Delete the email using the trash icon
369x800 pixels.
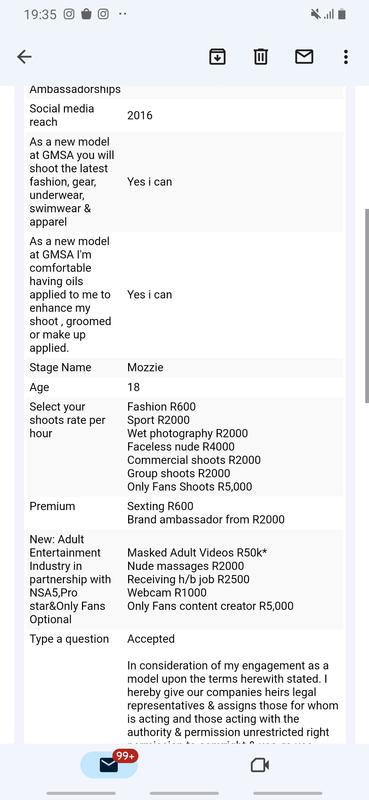pos(261,57)
